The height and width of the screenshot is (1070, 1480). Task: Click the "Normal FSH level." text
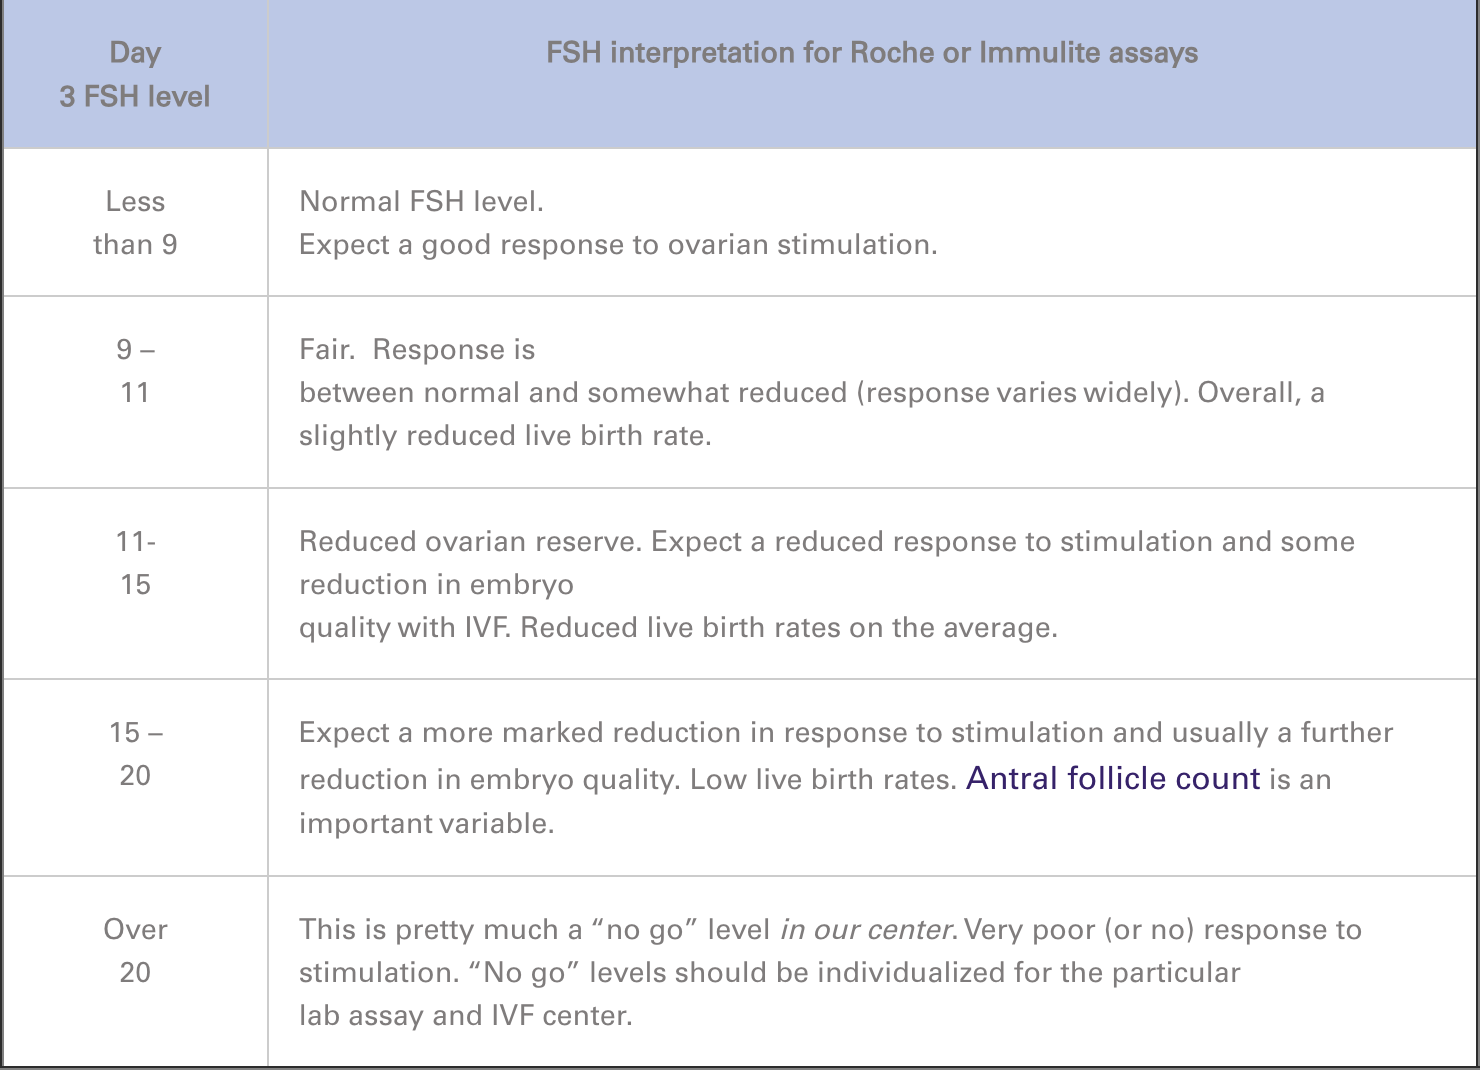(421, 202)
